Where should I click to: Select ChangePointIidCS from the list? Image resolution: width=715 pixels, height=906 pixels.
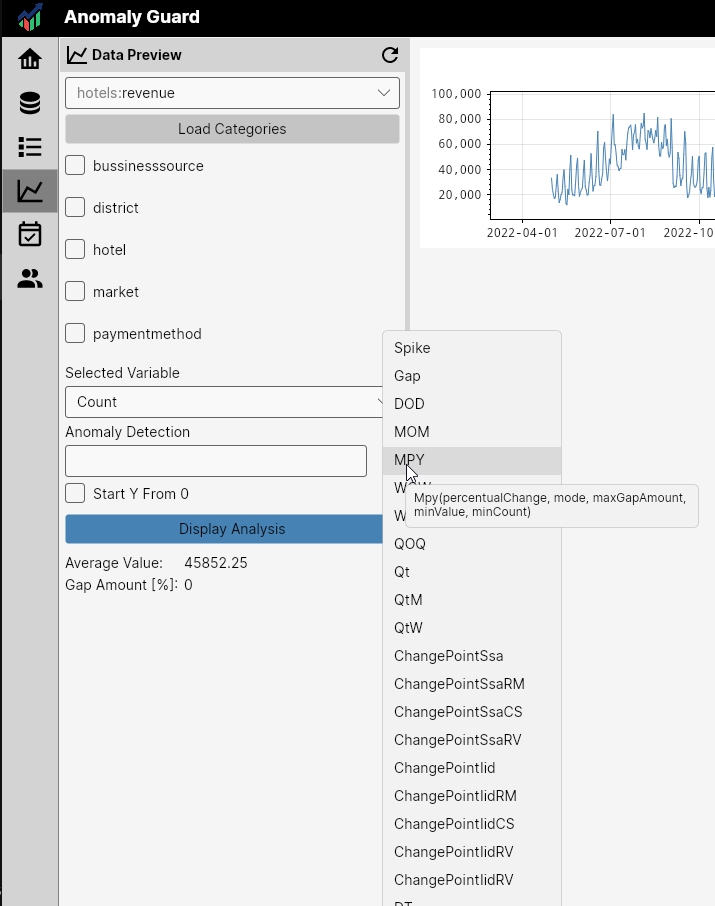472,824
